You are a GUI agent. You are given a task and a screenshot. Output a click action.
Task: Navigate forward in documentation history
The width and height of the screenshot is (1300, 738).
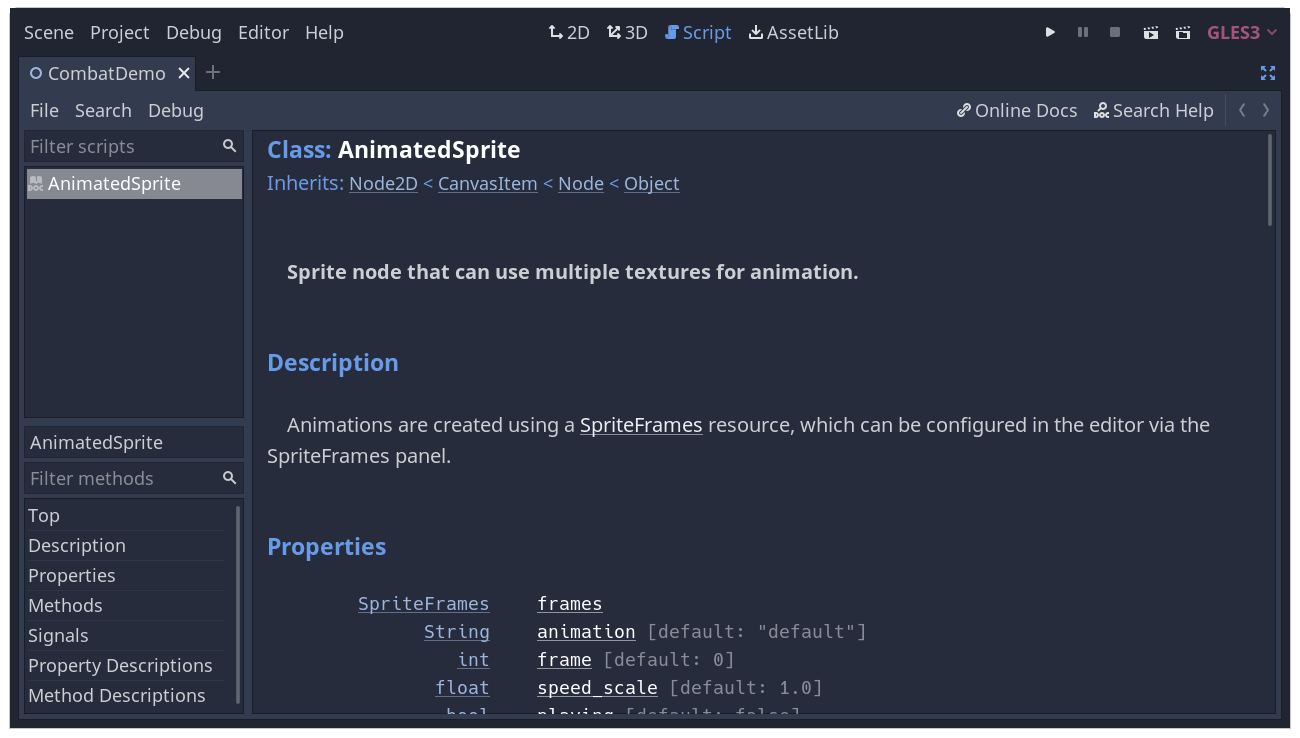[x=1265, y=110]
